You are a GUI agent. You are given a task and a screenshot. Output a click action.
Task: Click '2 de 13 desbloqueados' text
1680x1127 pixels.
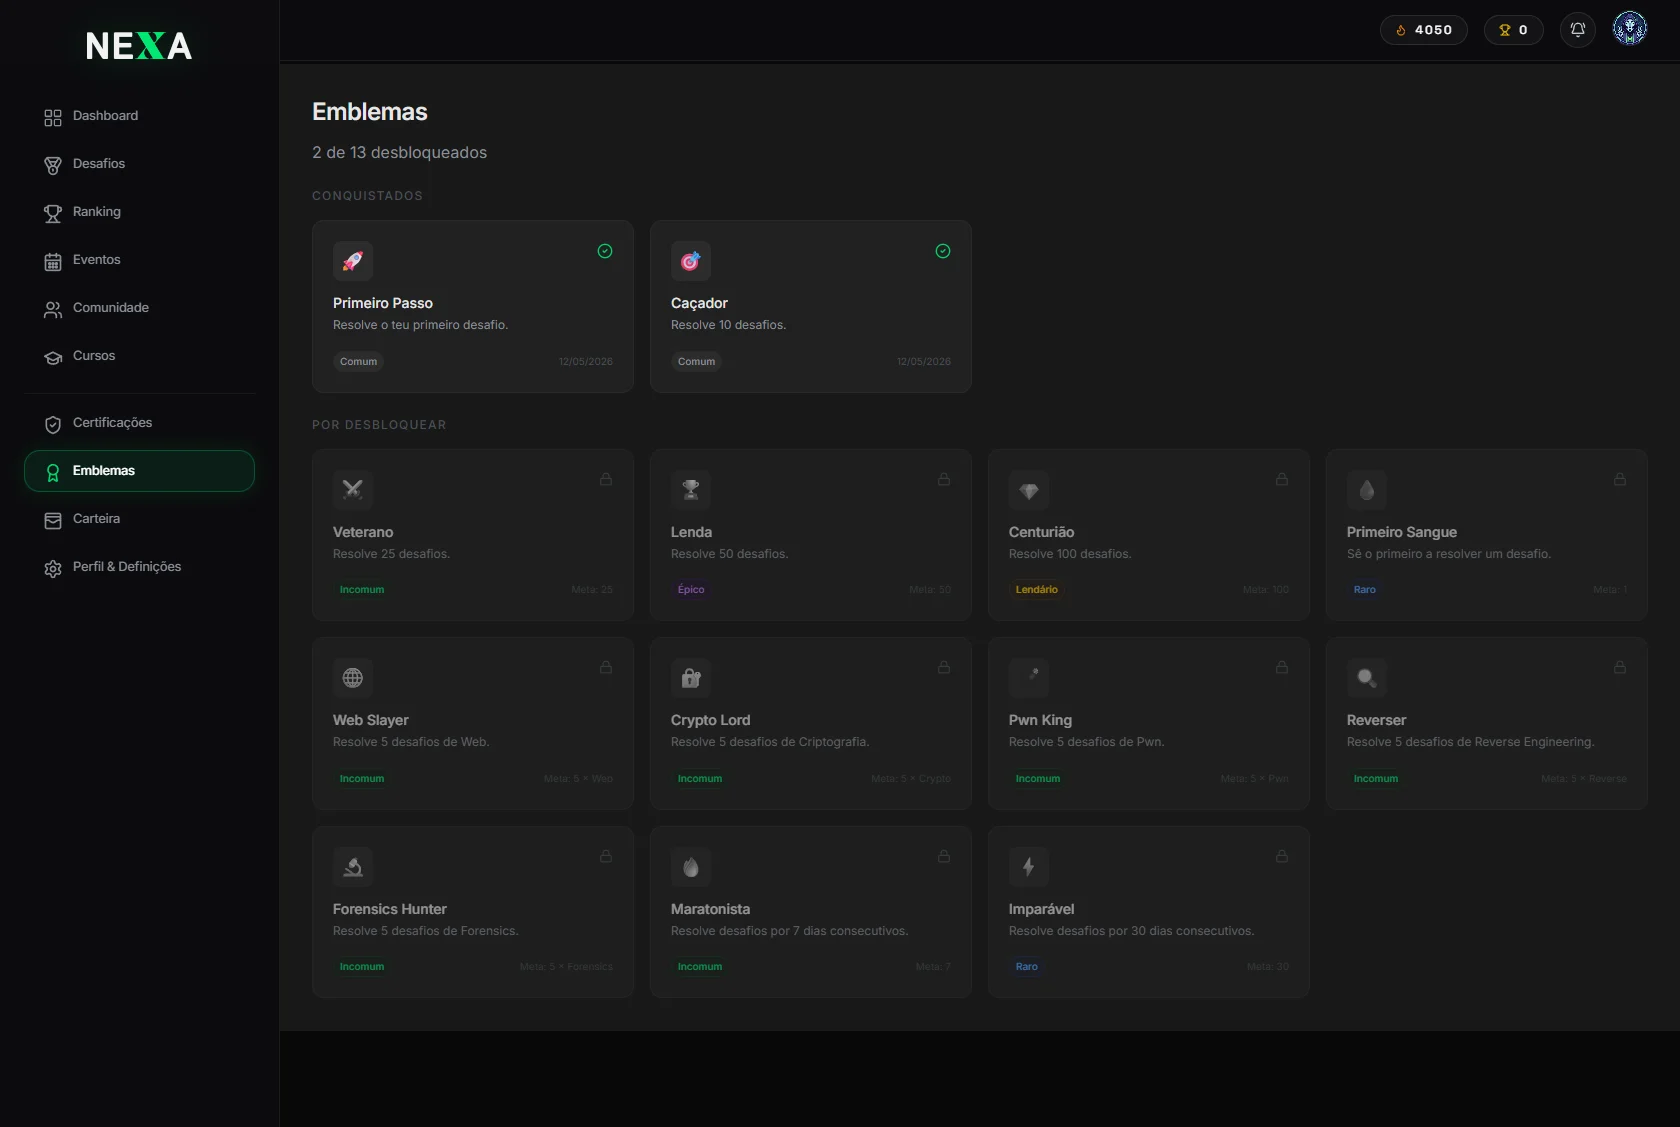pos(399,152)
